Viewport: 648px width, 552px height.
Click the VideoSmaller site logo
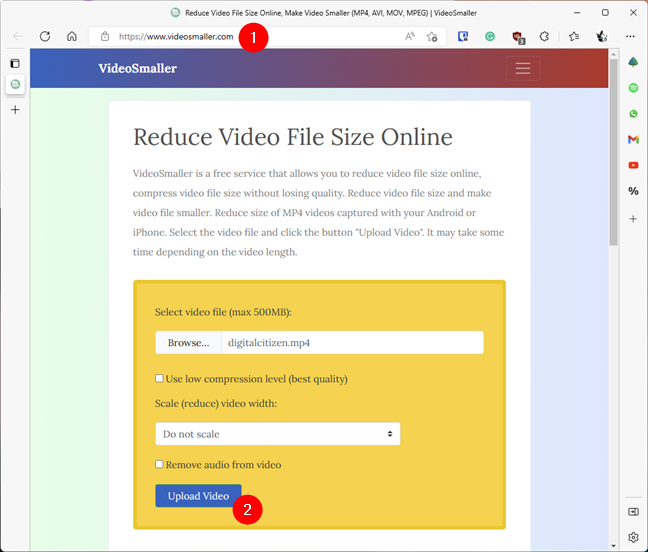click(x=138, y=68)
